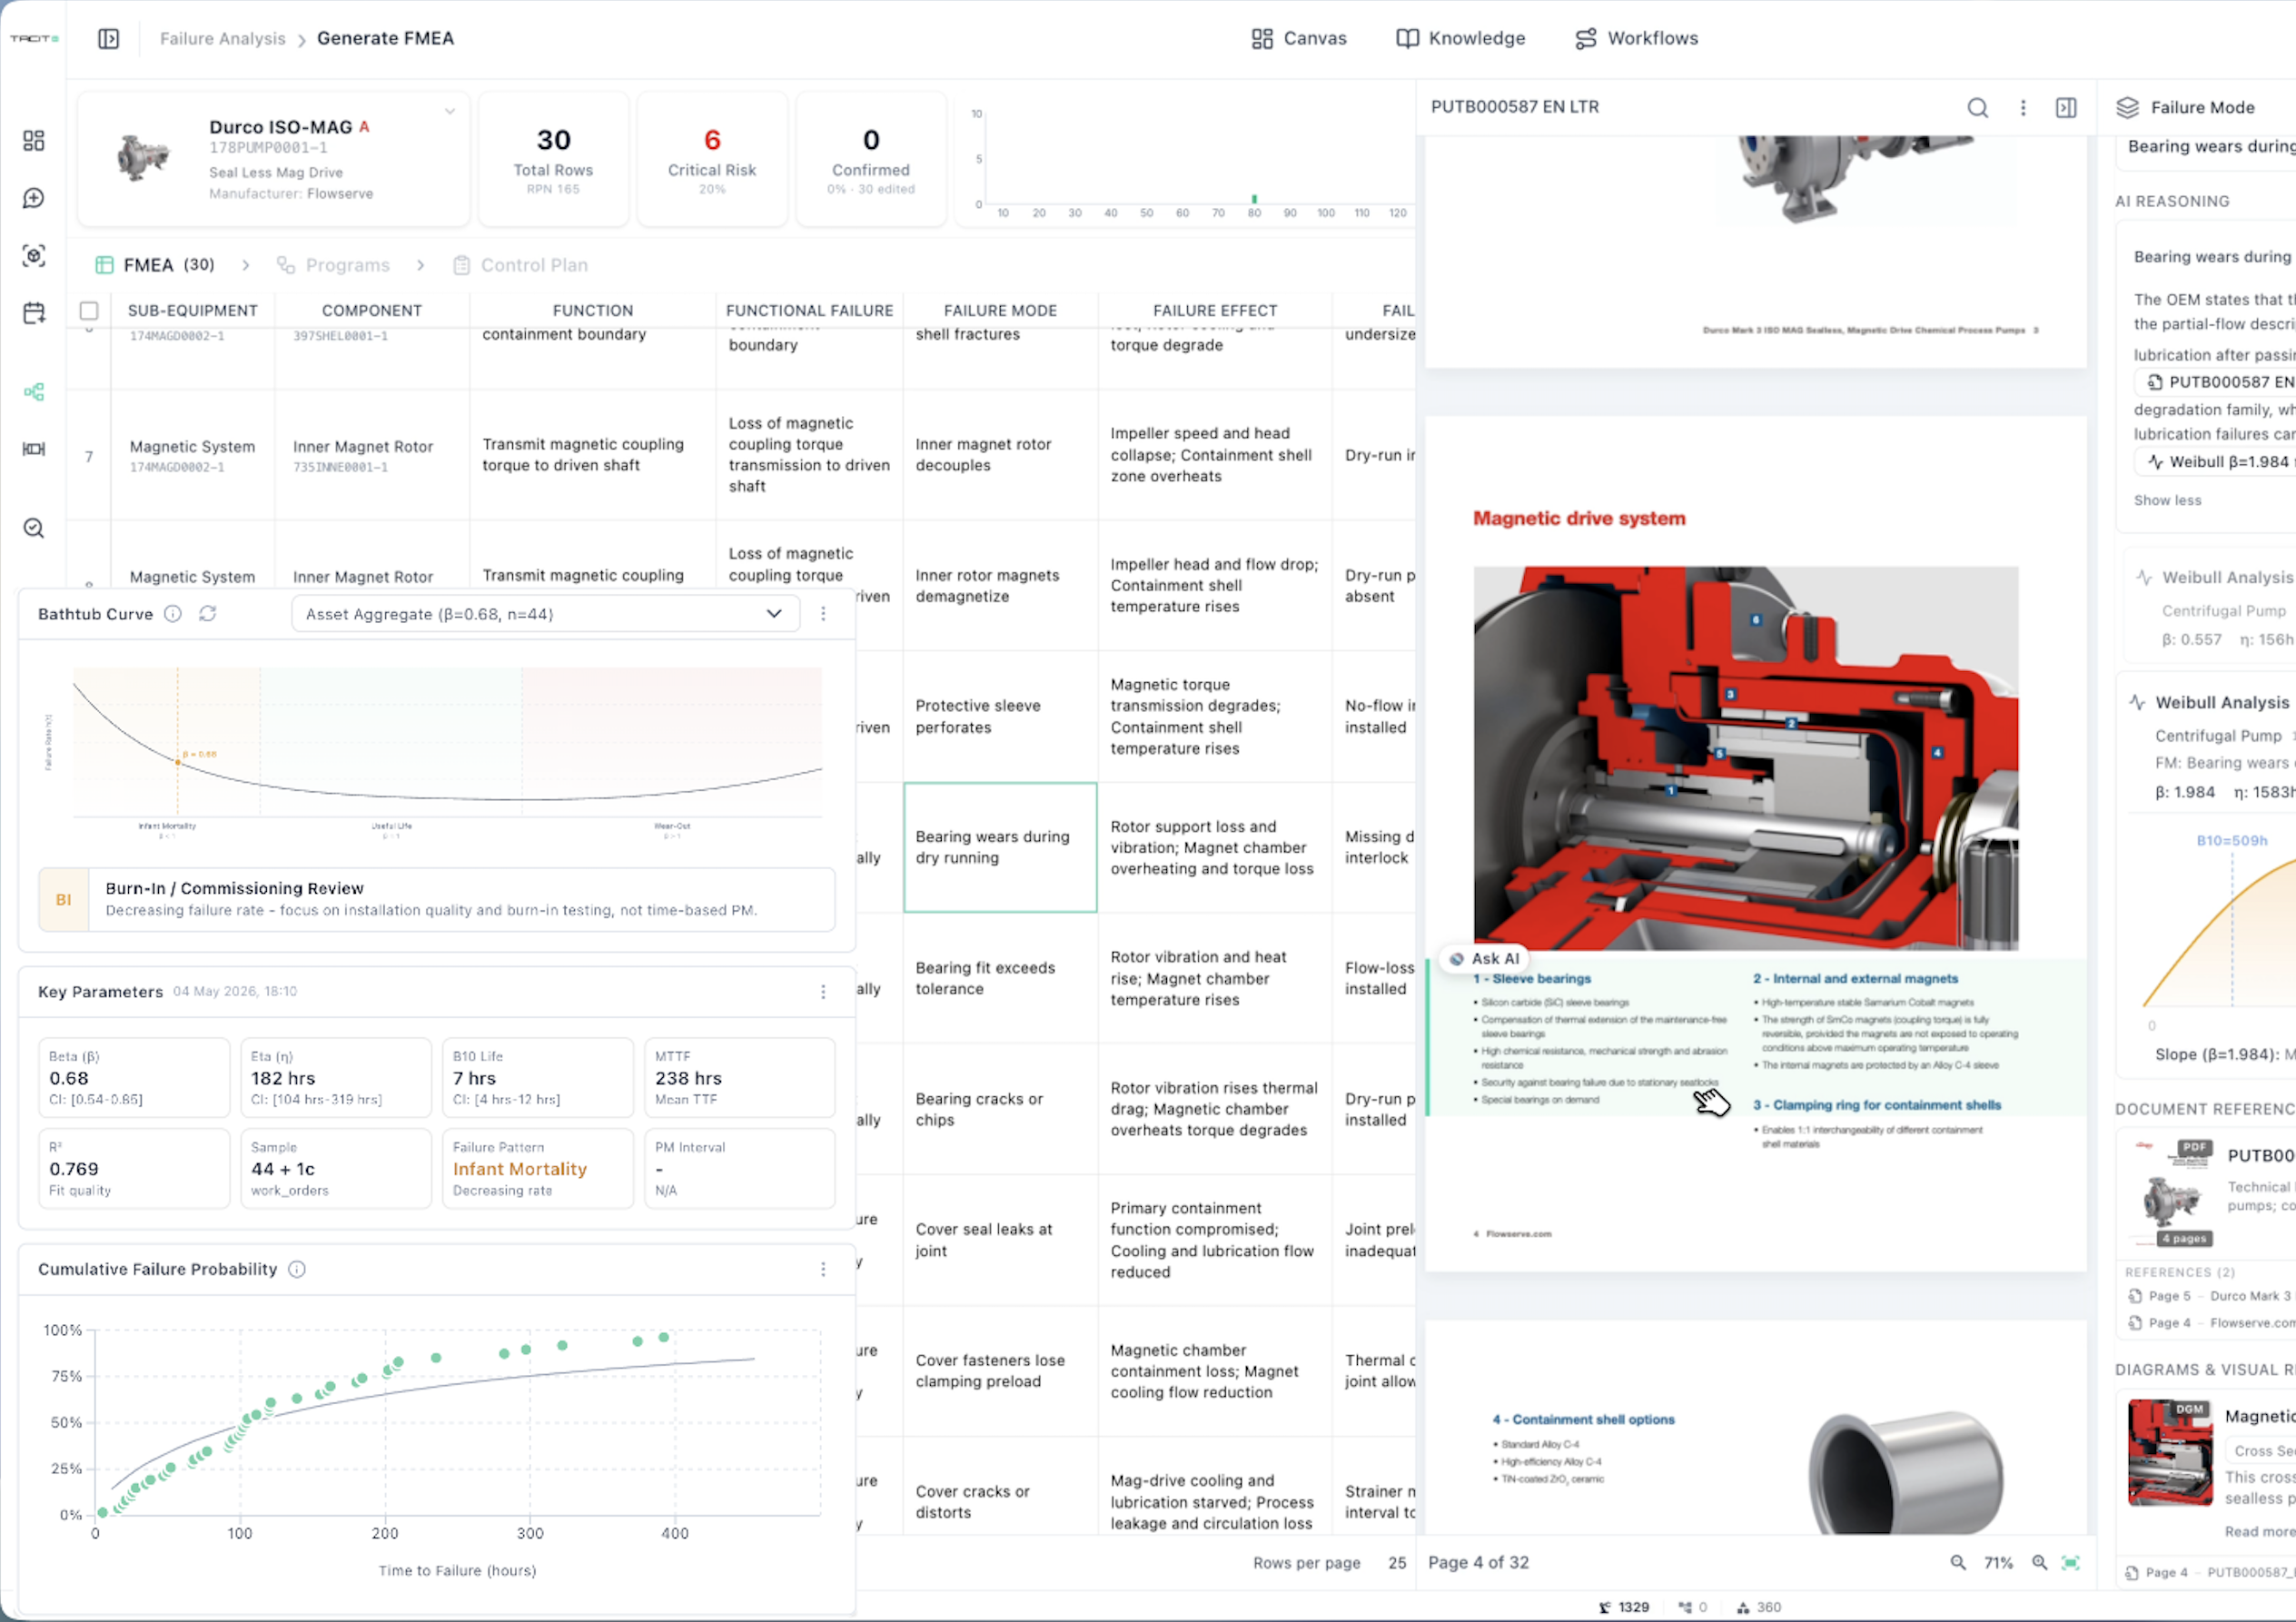Zoom in on the PDF page
The image size is (2296, 1622).
2039,1562
